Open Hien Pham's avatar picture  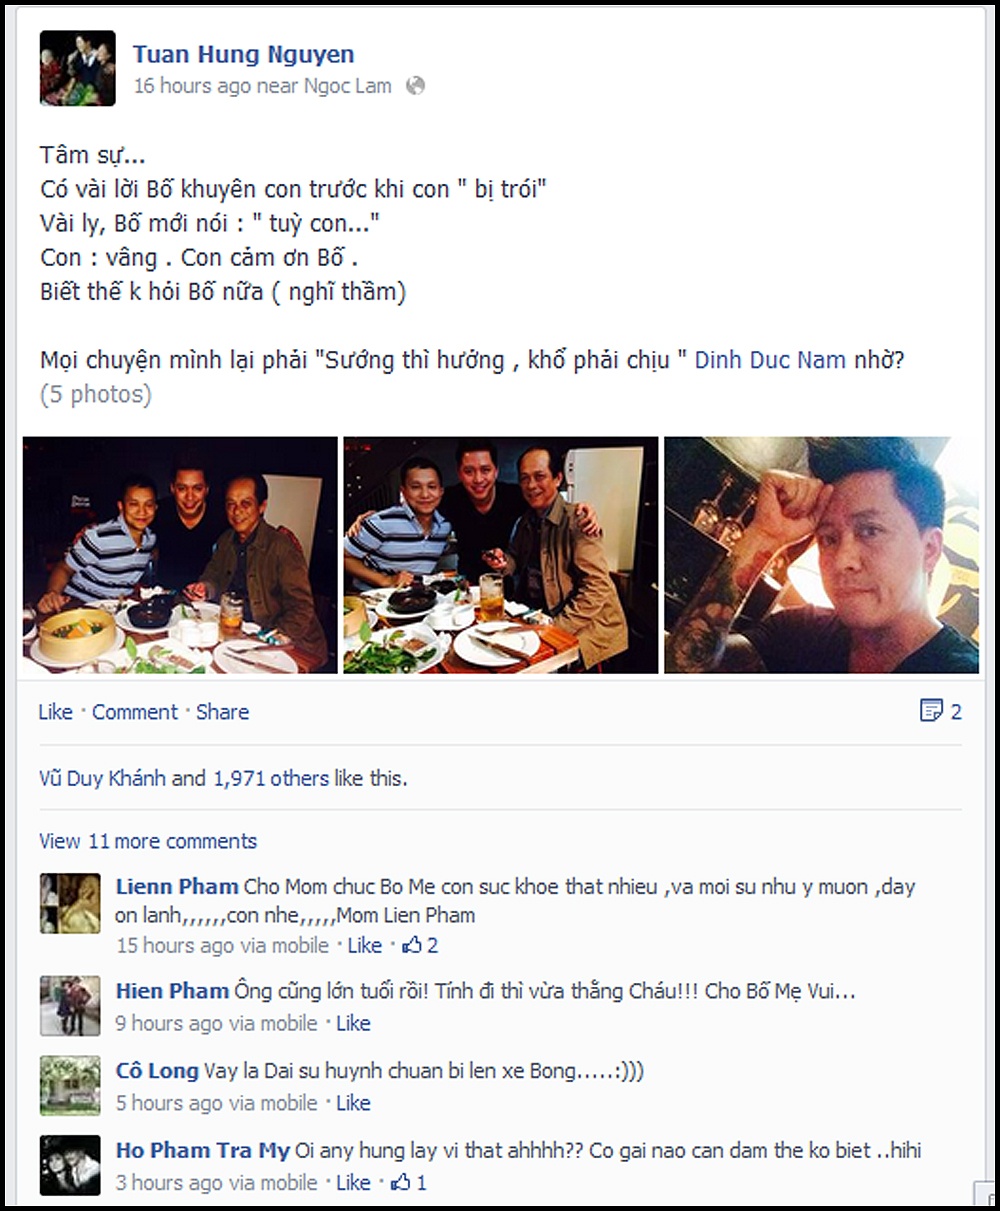pyautogui.click(x=70, y=1006)
